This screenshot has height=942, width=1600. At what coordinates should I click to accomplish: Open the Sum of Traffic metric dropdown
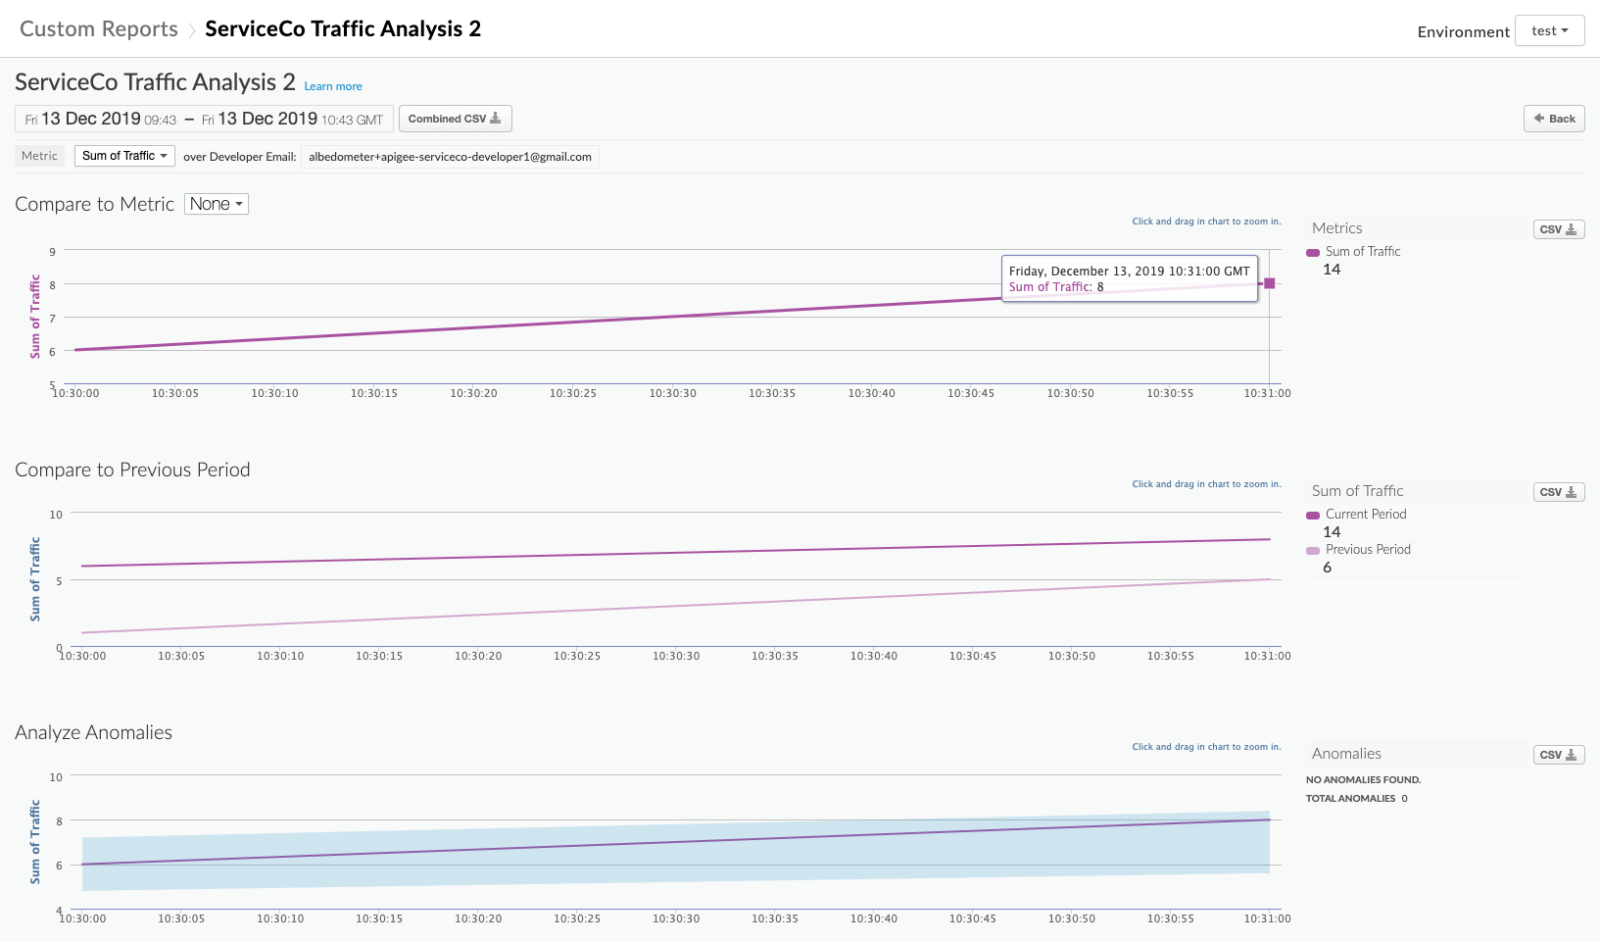123,155
